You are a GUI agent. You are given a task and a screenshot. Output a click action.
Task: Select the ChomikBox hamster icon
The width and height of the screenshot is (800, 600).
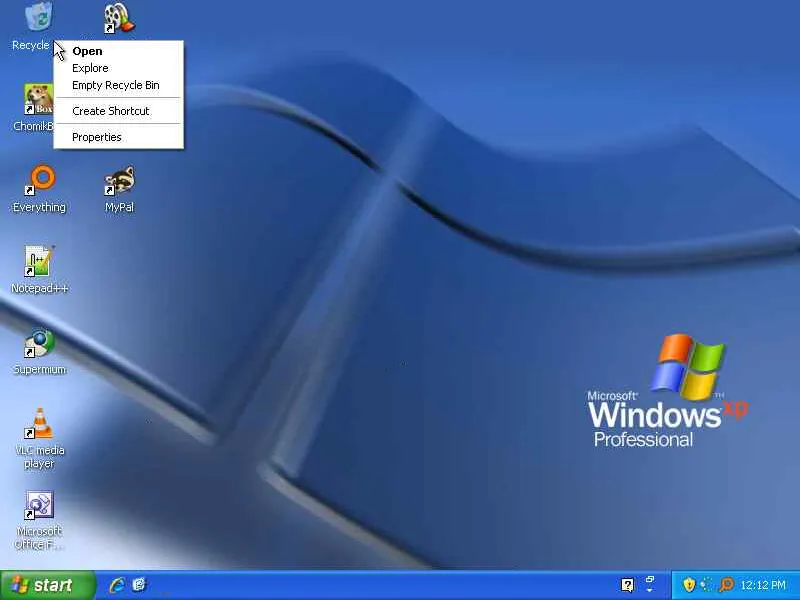[x=38, y=99]
